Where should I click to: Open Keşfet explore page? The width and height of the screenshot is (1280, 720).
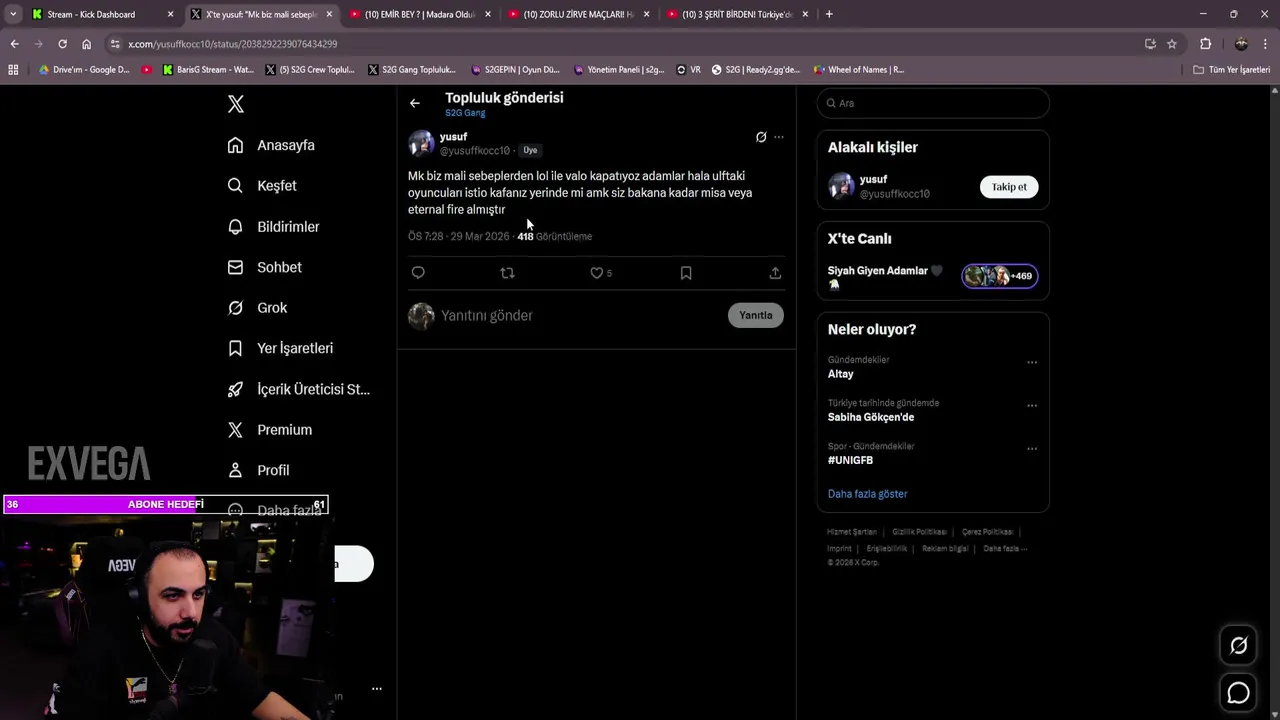coord(262,186)
